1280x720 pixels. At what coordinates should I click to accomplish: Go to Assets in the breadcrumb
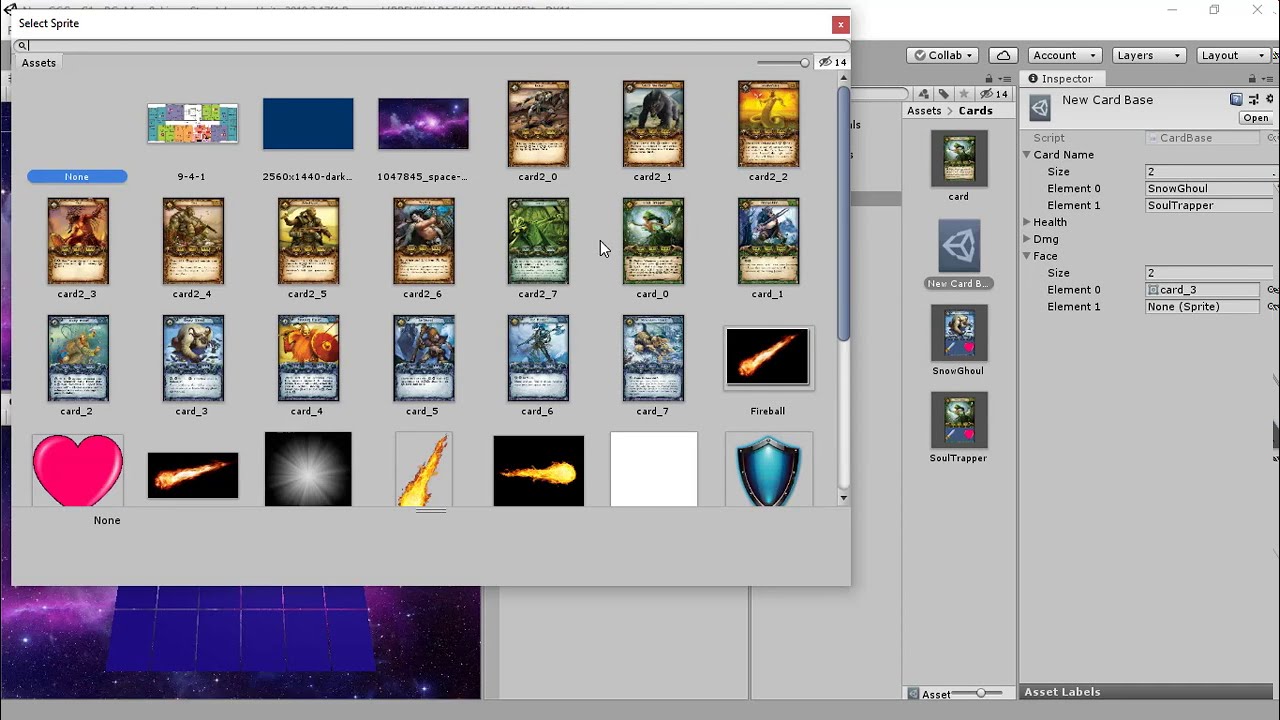pyautogui.click(x=924, y=111)
